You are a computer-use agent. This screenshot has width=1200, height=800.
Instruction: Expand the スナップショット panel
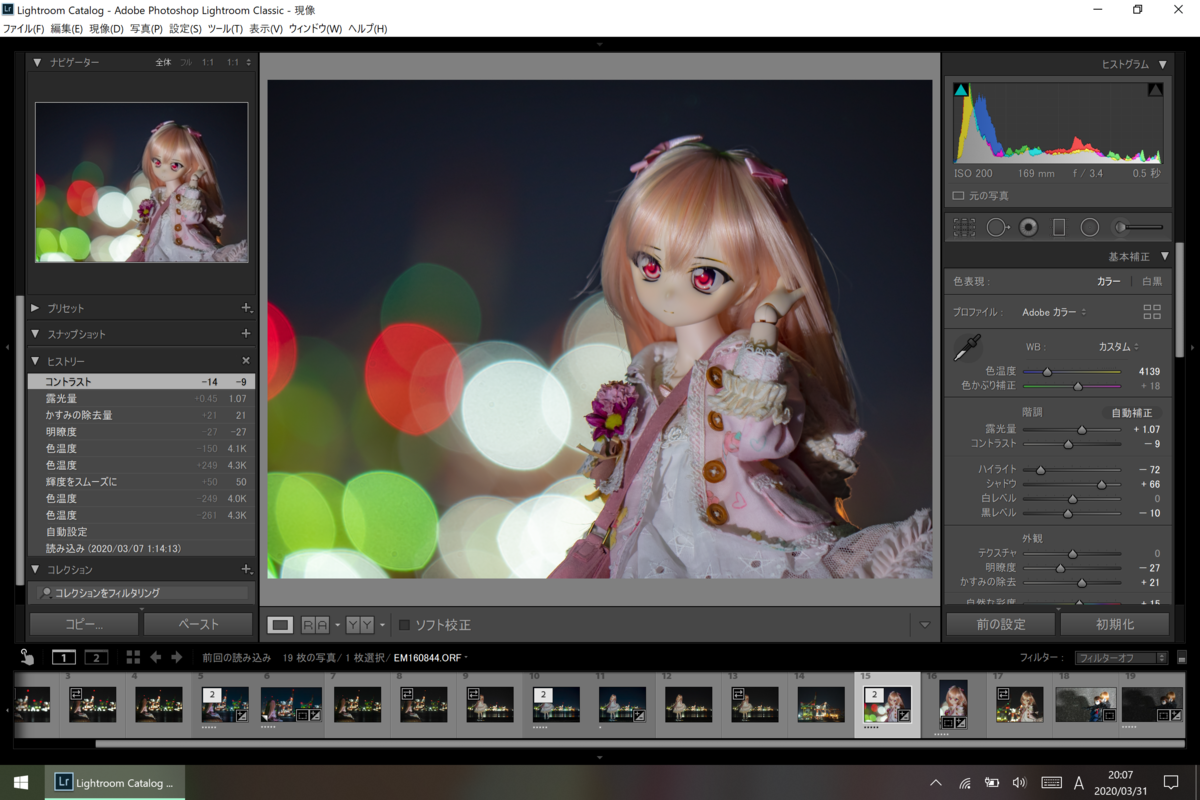pos(36,334)
